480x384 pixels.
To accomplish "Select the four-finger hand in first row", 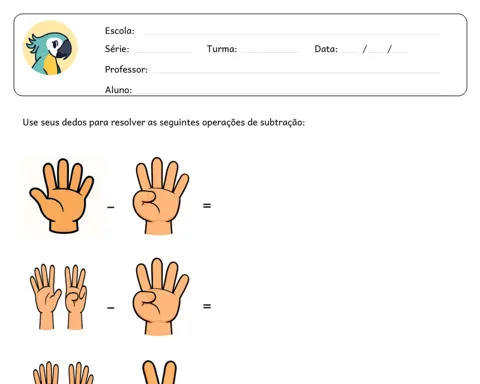I will [x=161, y=196].
